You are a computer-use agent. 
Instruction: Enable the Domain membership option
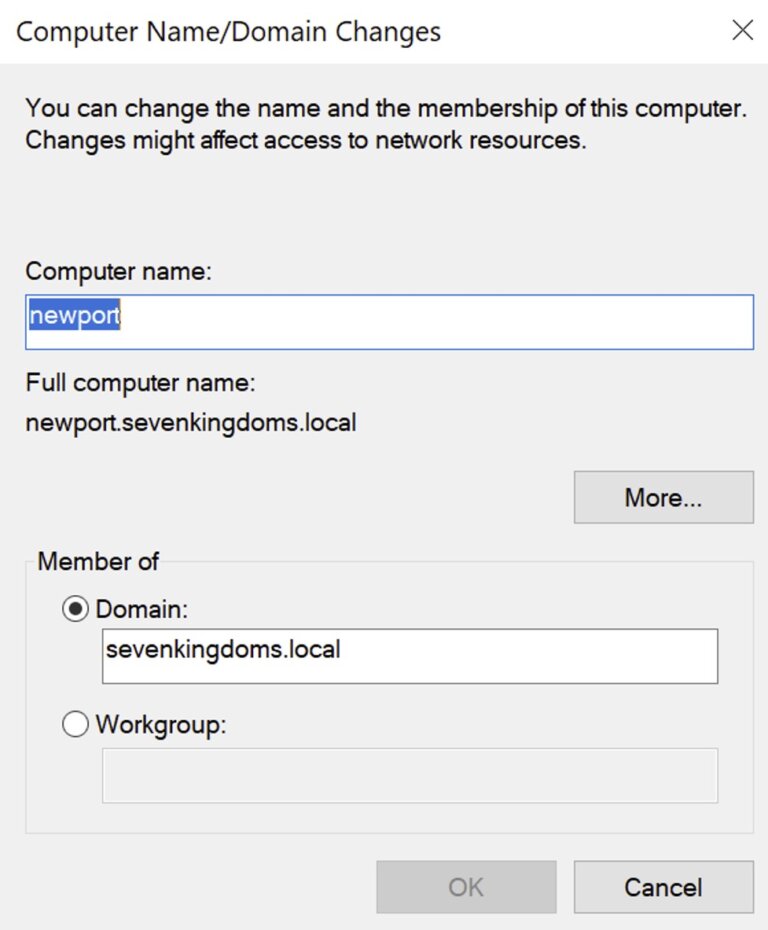[75, 608]
